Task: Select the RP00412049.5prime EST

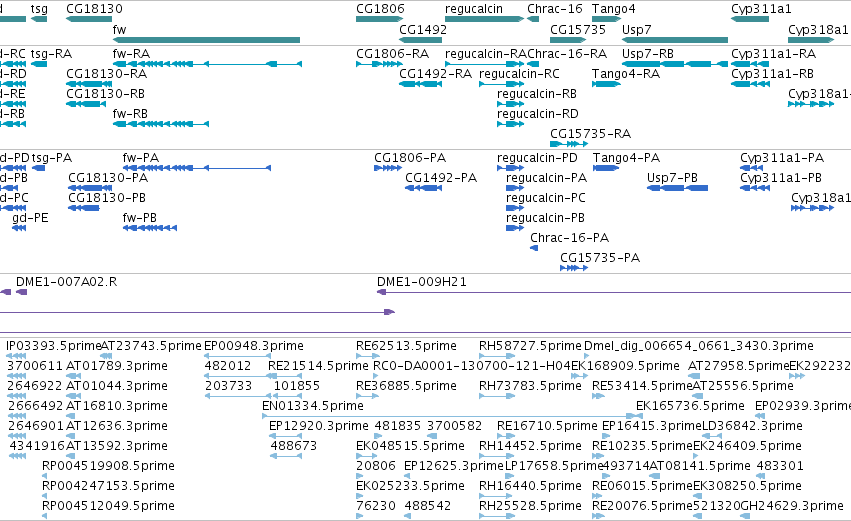Action: 45,516
